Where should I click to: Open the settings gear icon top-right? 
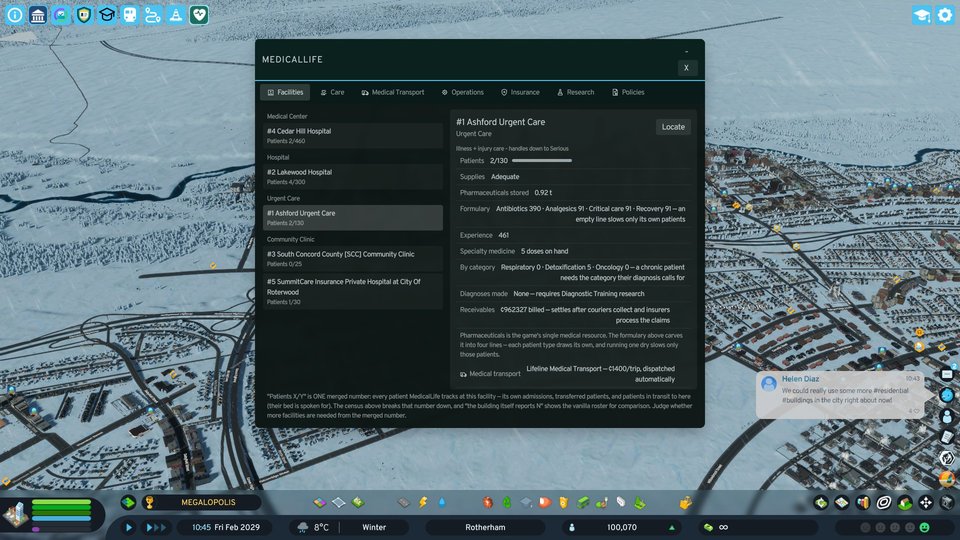pos(945,15)
